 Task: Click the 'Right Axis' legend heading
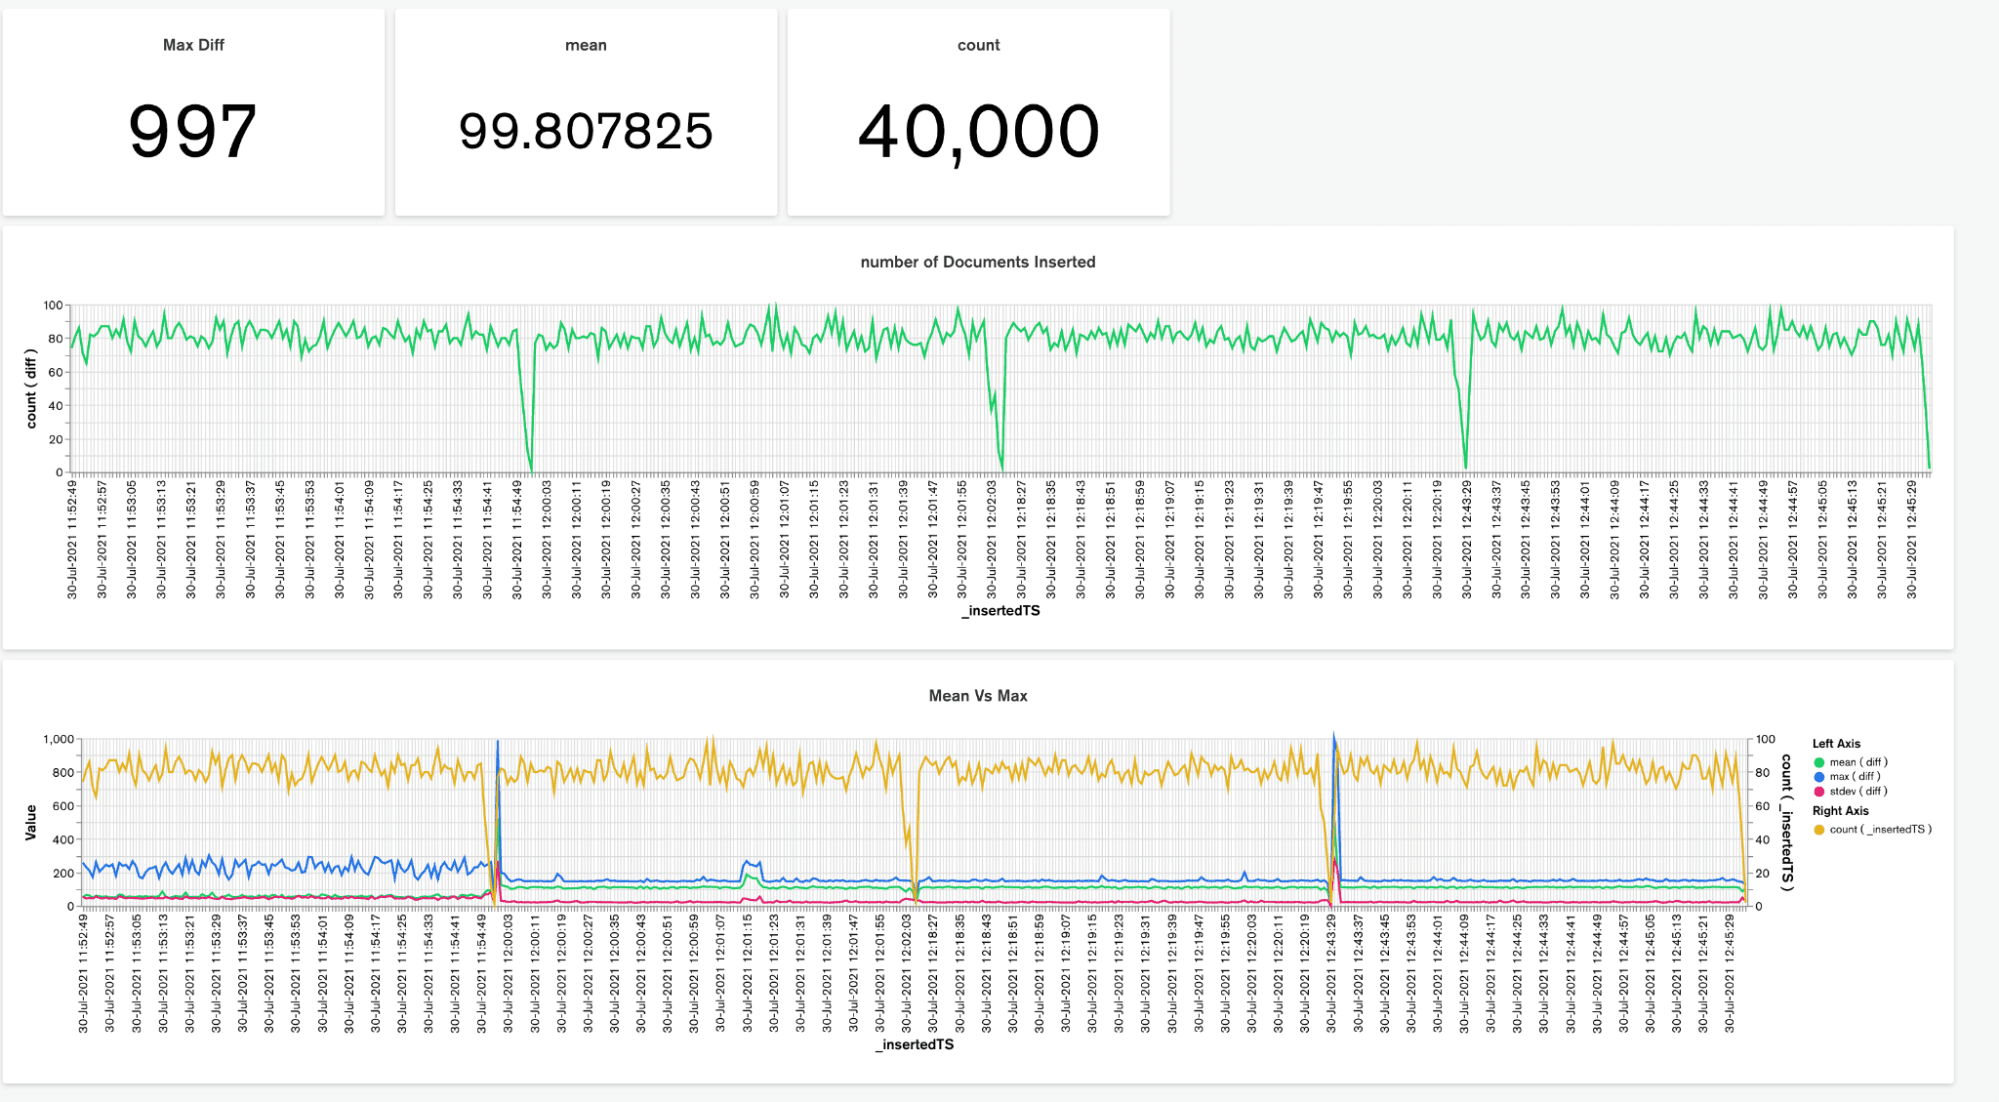click(1840, 811)
